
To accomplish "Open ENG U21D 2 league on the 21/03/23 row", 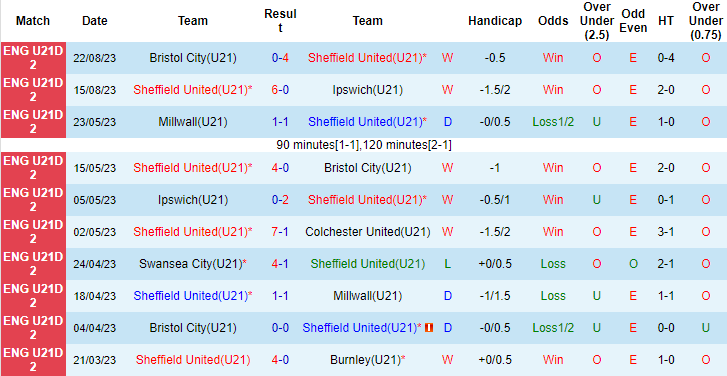I will [33, 360].
